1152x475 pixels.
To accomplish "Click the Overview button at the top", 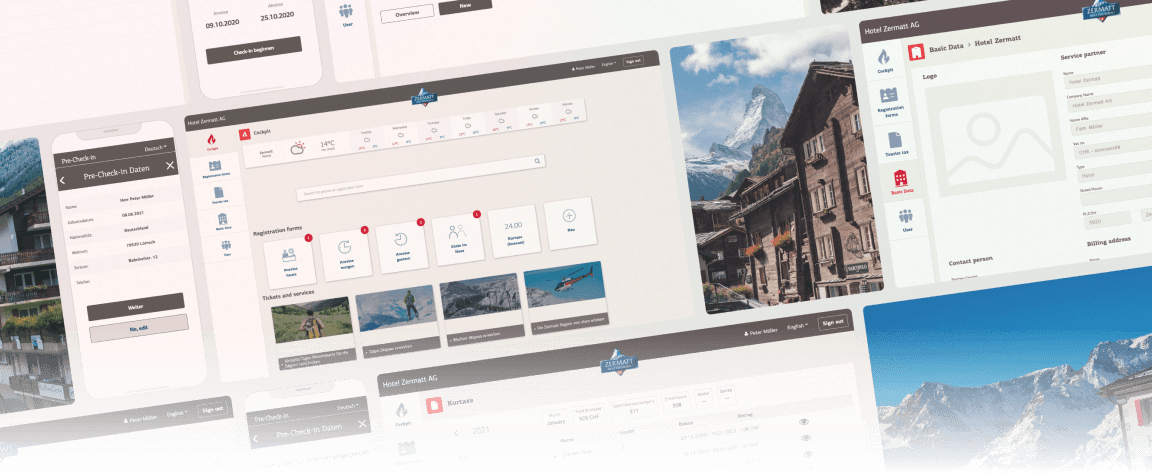I will (407, 13).
